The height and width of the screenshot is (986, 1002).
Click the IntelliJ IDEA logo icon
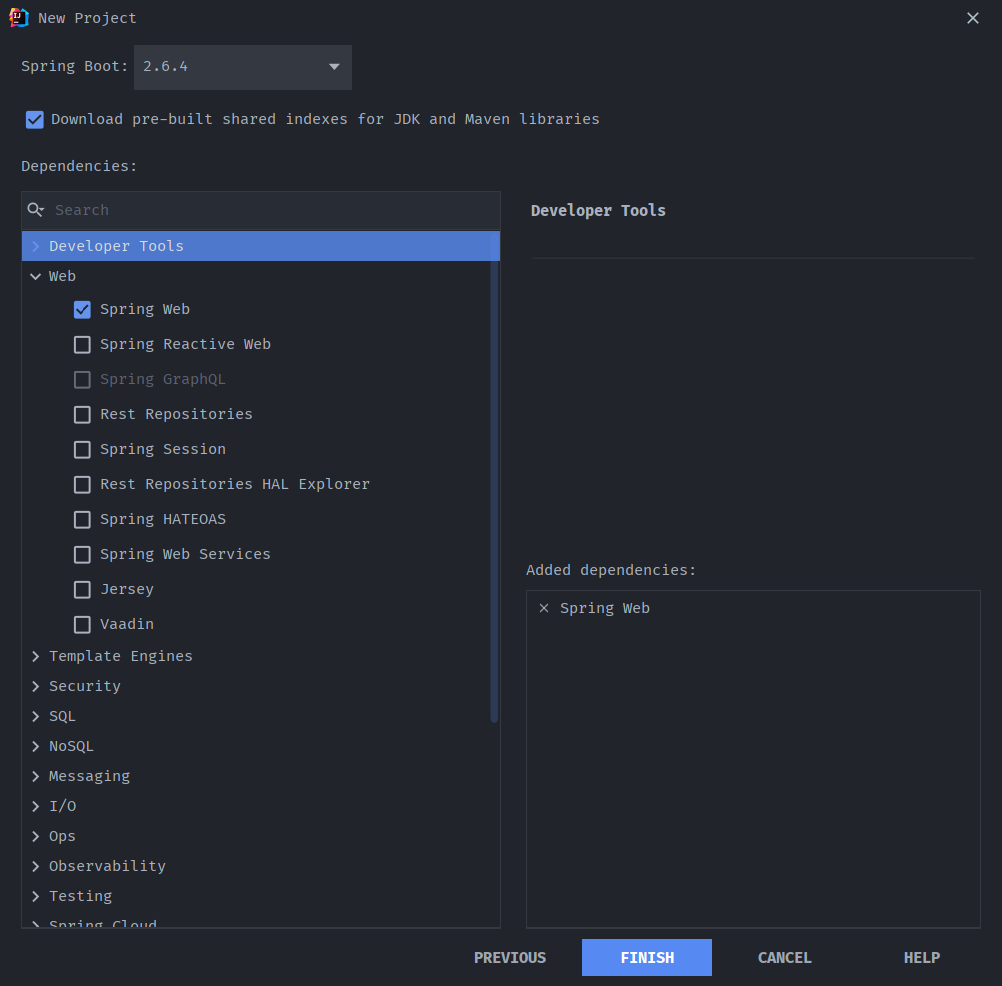18,17
